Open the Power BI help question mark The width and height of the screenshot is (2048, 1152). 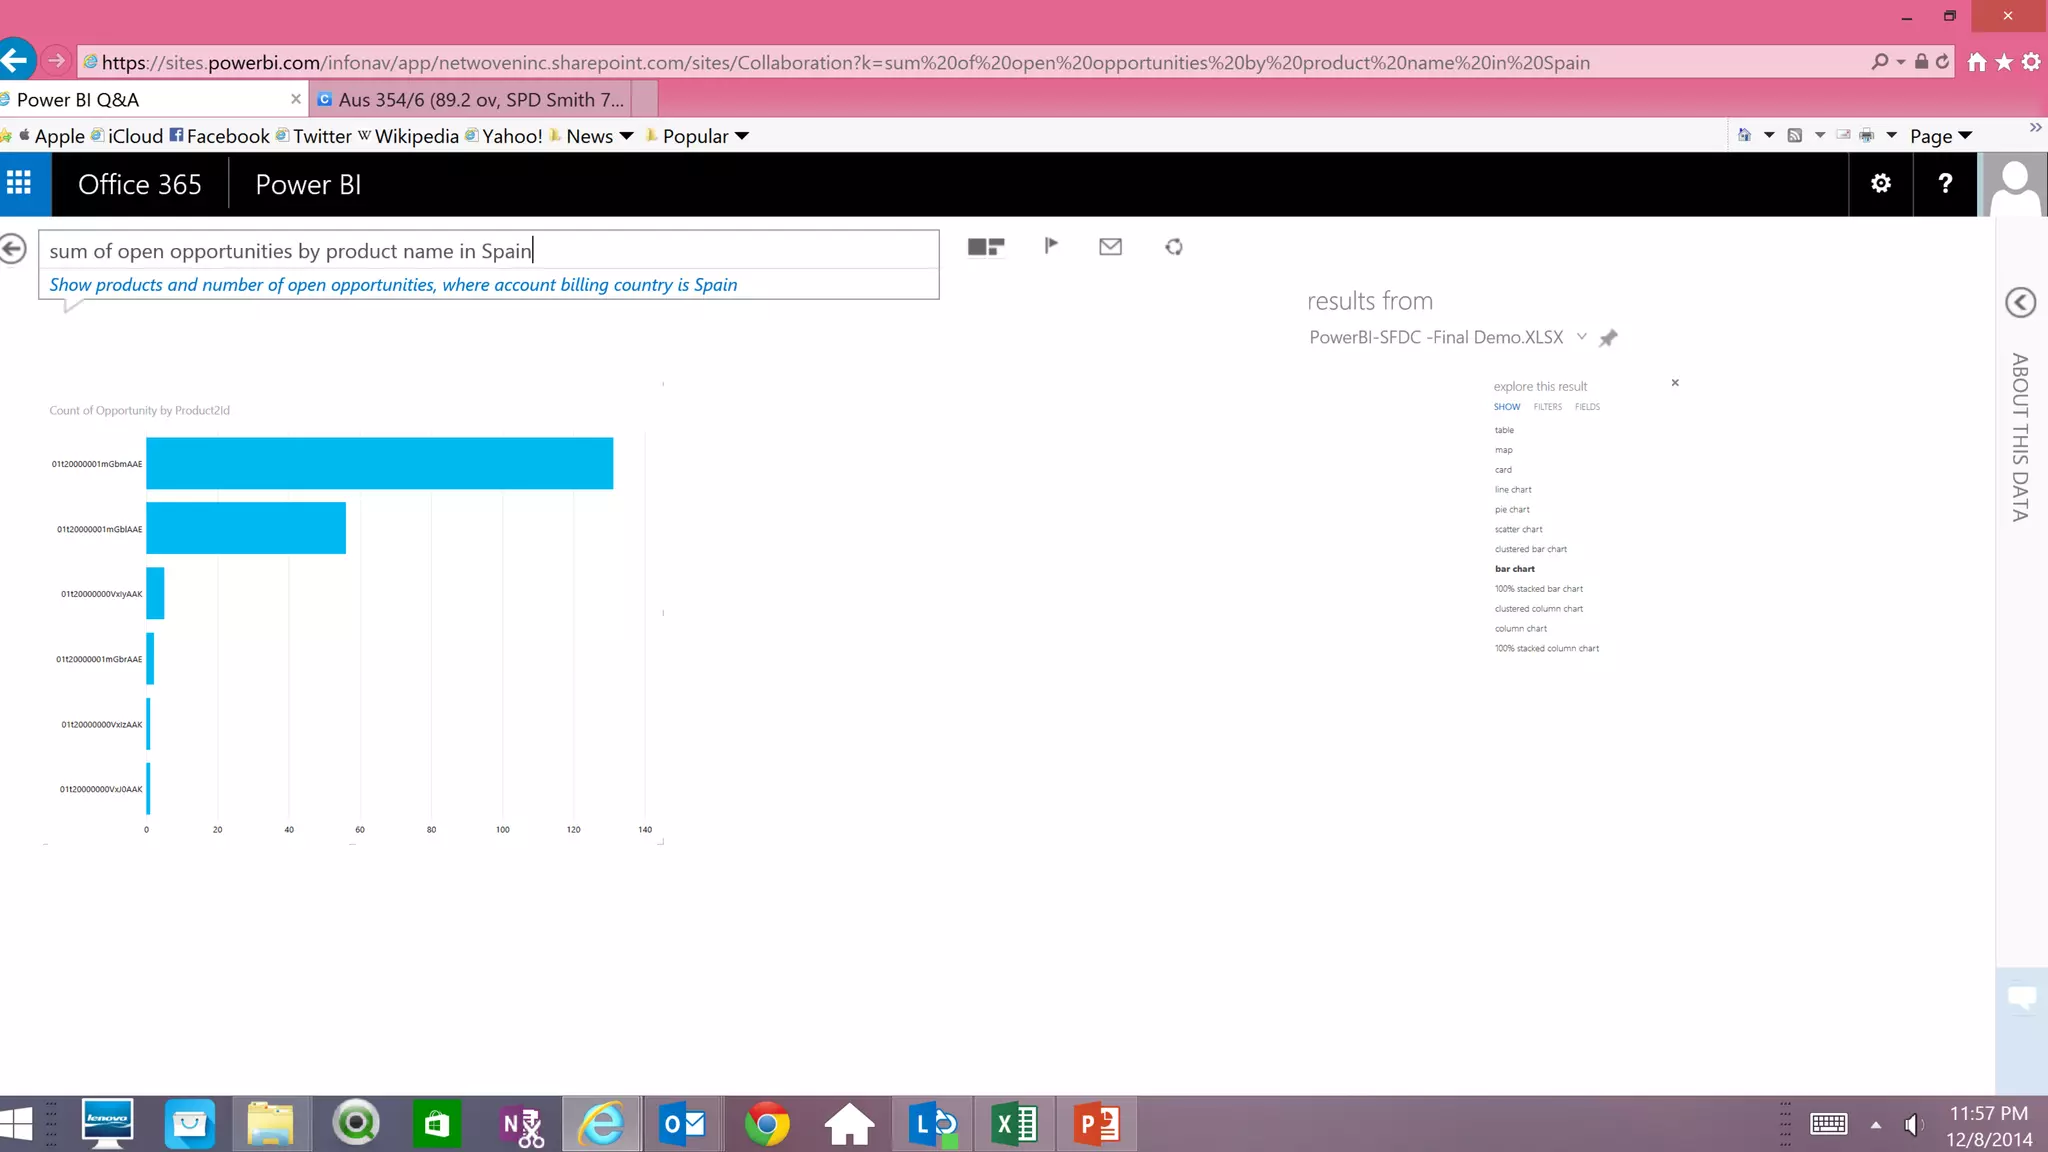point(1945,184)
